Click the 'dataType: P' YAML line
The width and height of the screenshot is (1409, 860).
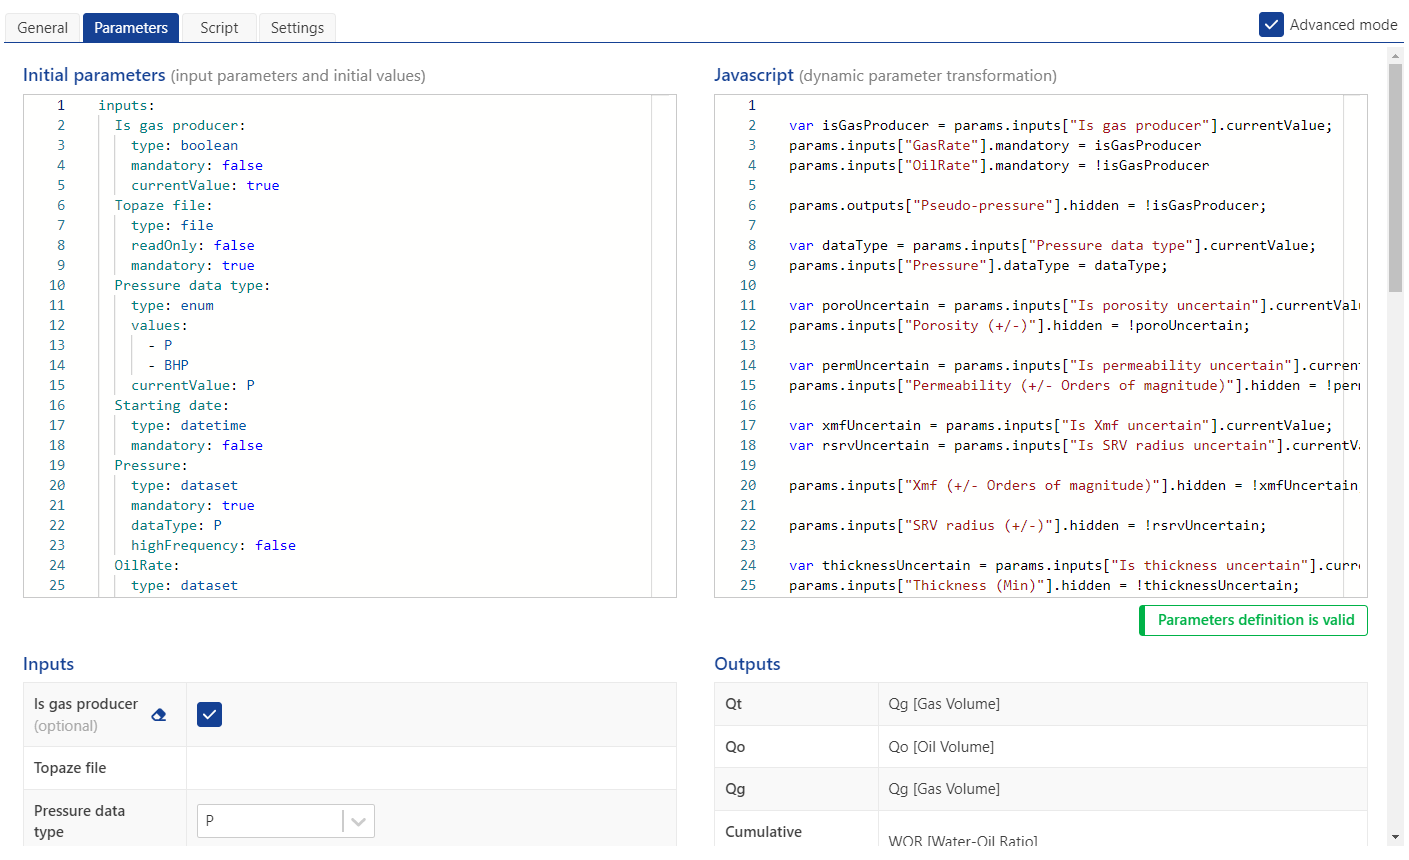coord(176,525)
